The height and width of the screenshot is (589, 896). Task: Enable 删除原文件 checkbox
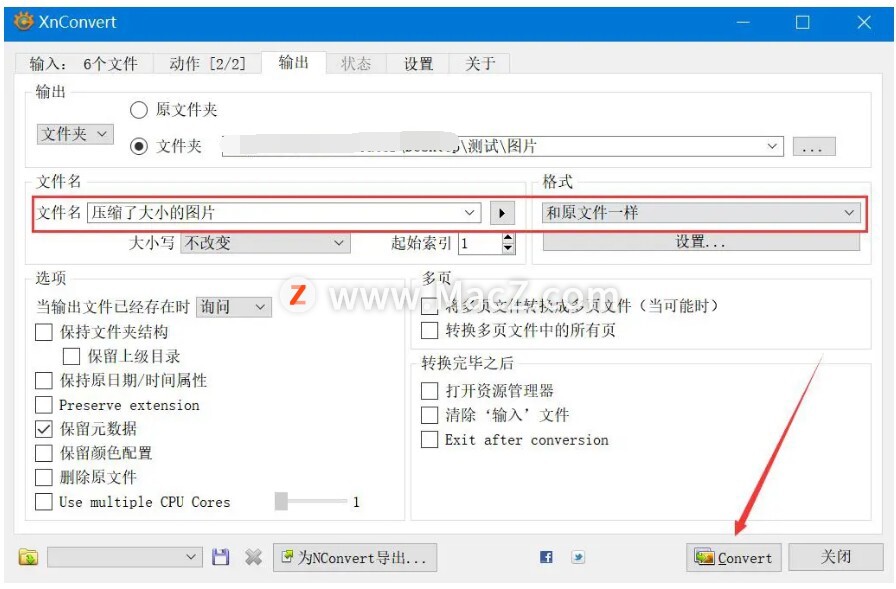pyautogui.click(x=44, y=477)
